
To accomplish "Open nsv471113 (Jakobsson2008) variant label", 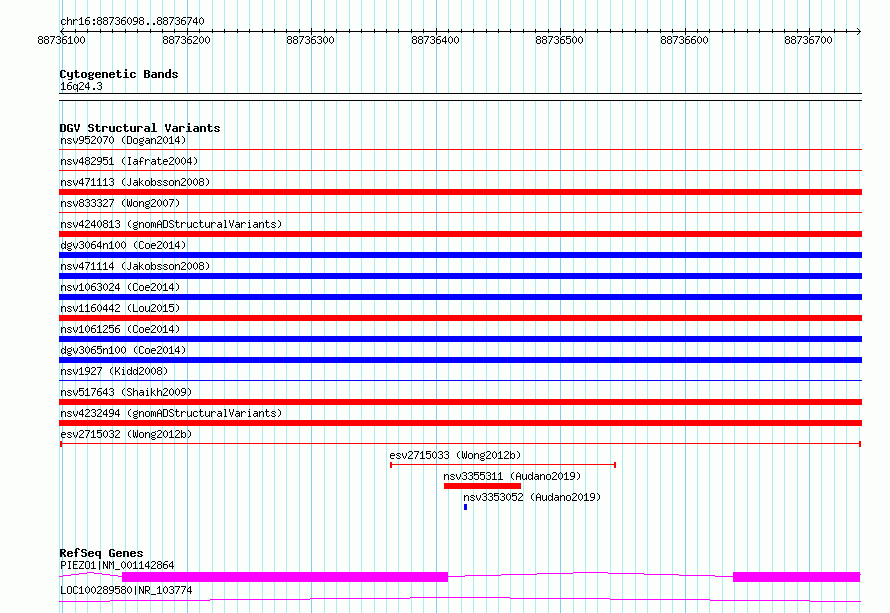I will (135, 182).
